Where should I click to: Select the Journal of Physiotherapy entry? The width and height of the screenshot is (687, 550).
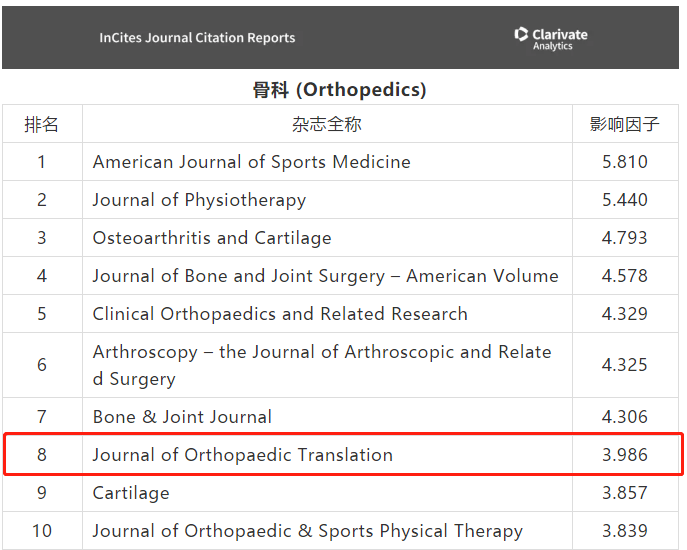pos(199,200)
